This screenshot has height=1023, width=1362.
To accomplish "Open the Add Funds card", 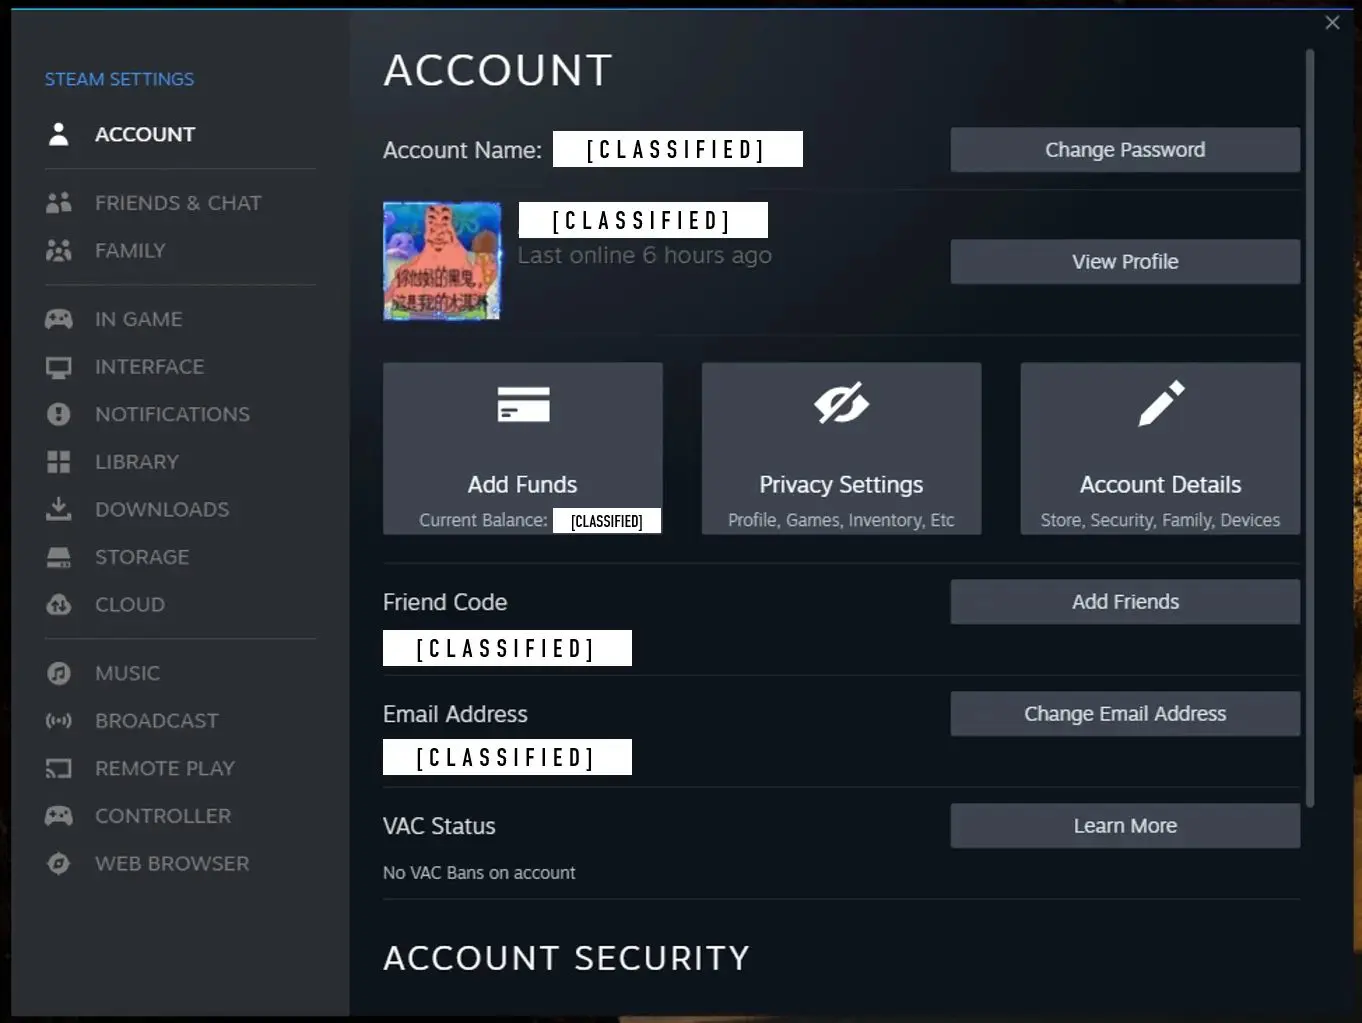I will pos(522,448).
